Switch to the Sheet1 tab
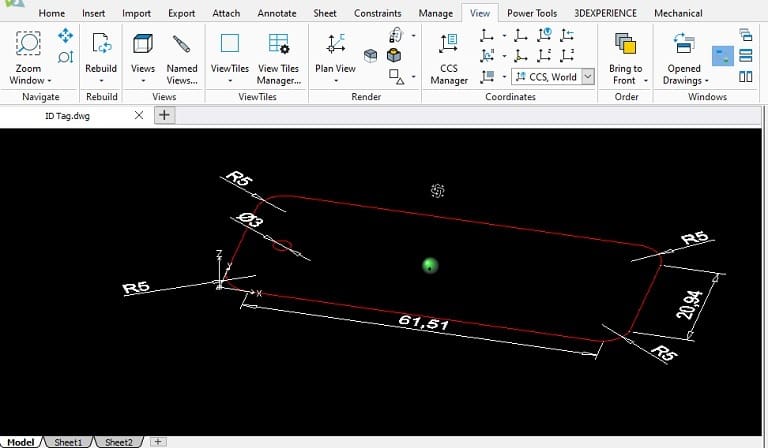The width and height of the screenshot is (768, 448). coord(68,442)
